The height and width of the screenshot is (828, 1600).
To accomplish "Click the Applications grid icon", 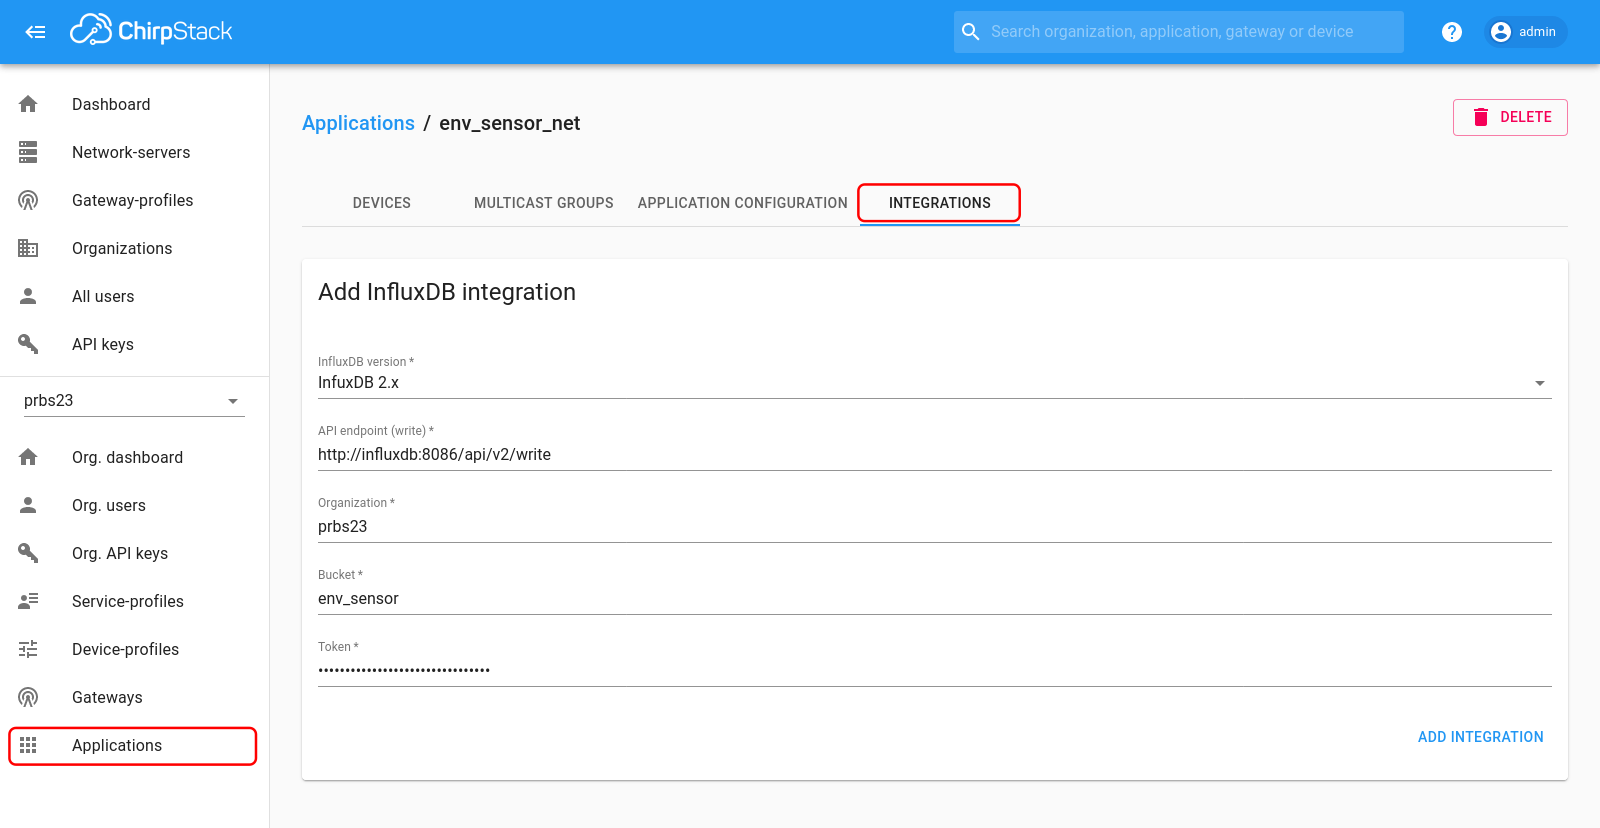I will (28, 745).
